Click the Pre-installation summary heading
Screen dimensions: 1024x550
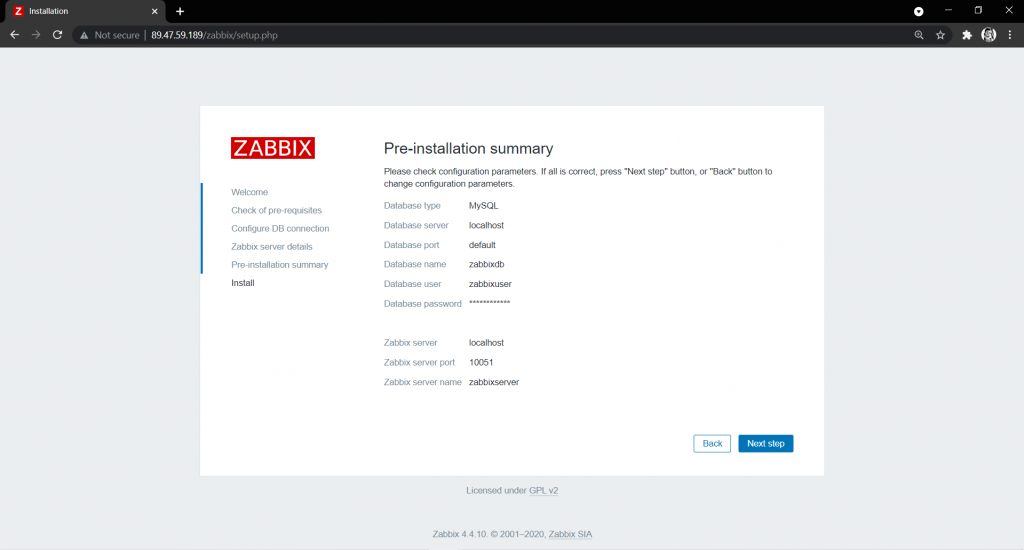468,148
